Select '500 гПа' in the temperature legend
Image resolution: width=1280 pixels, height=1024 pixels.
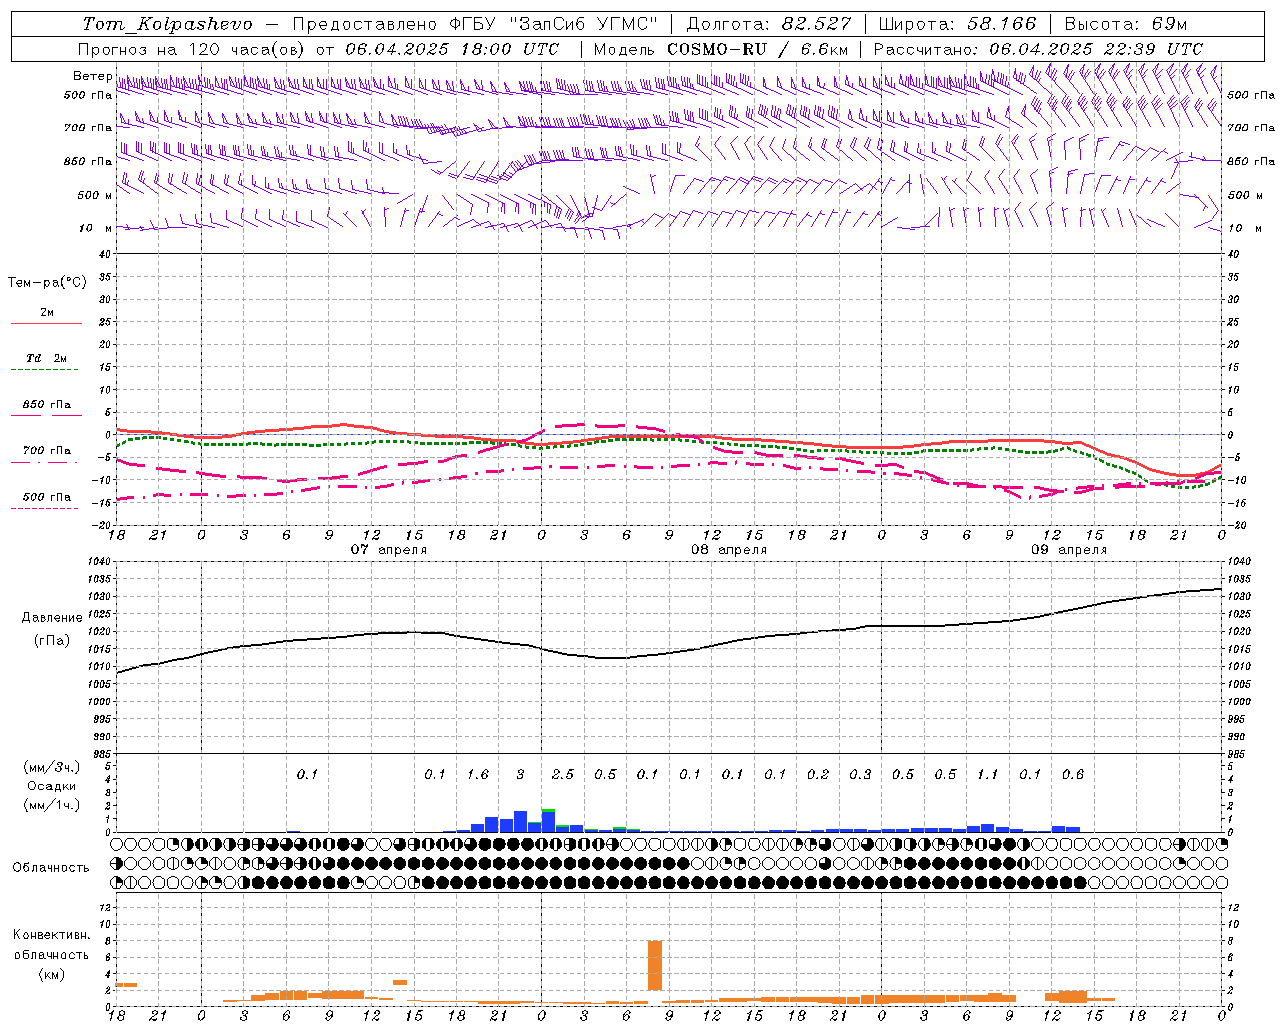click(47, 497)
